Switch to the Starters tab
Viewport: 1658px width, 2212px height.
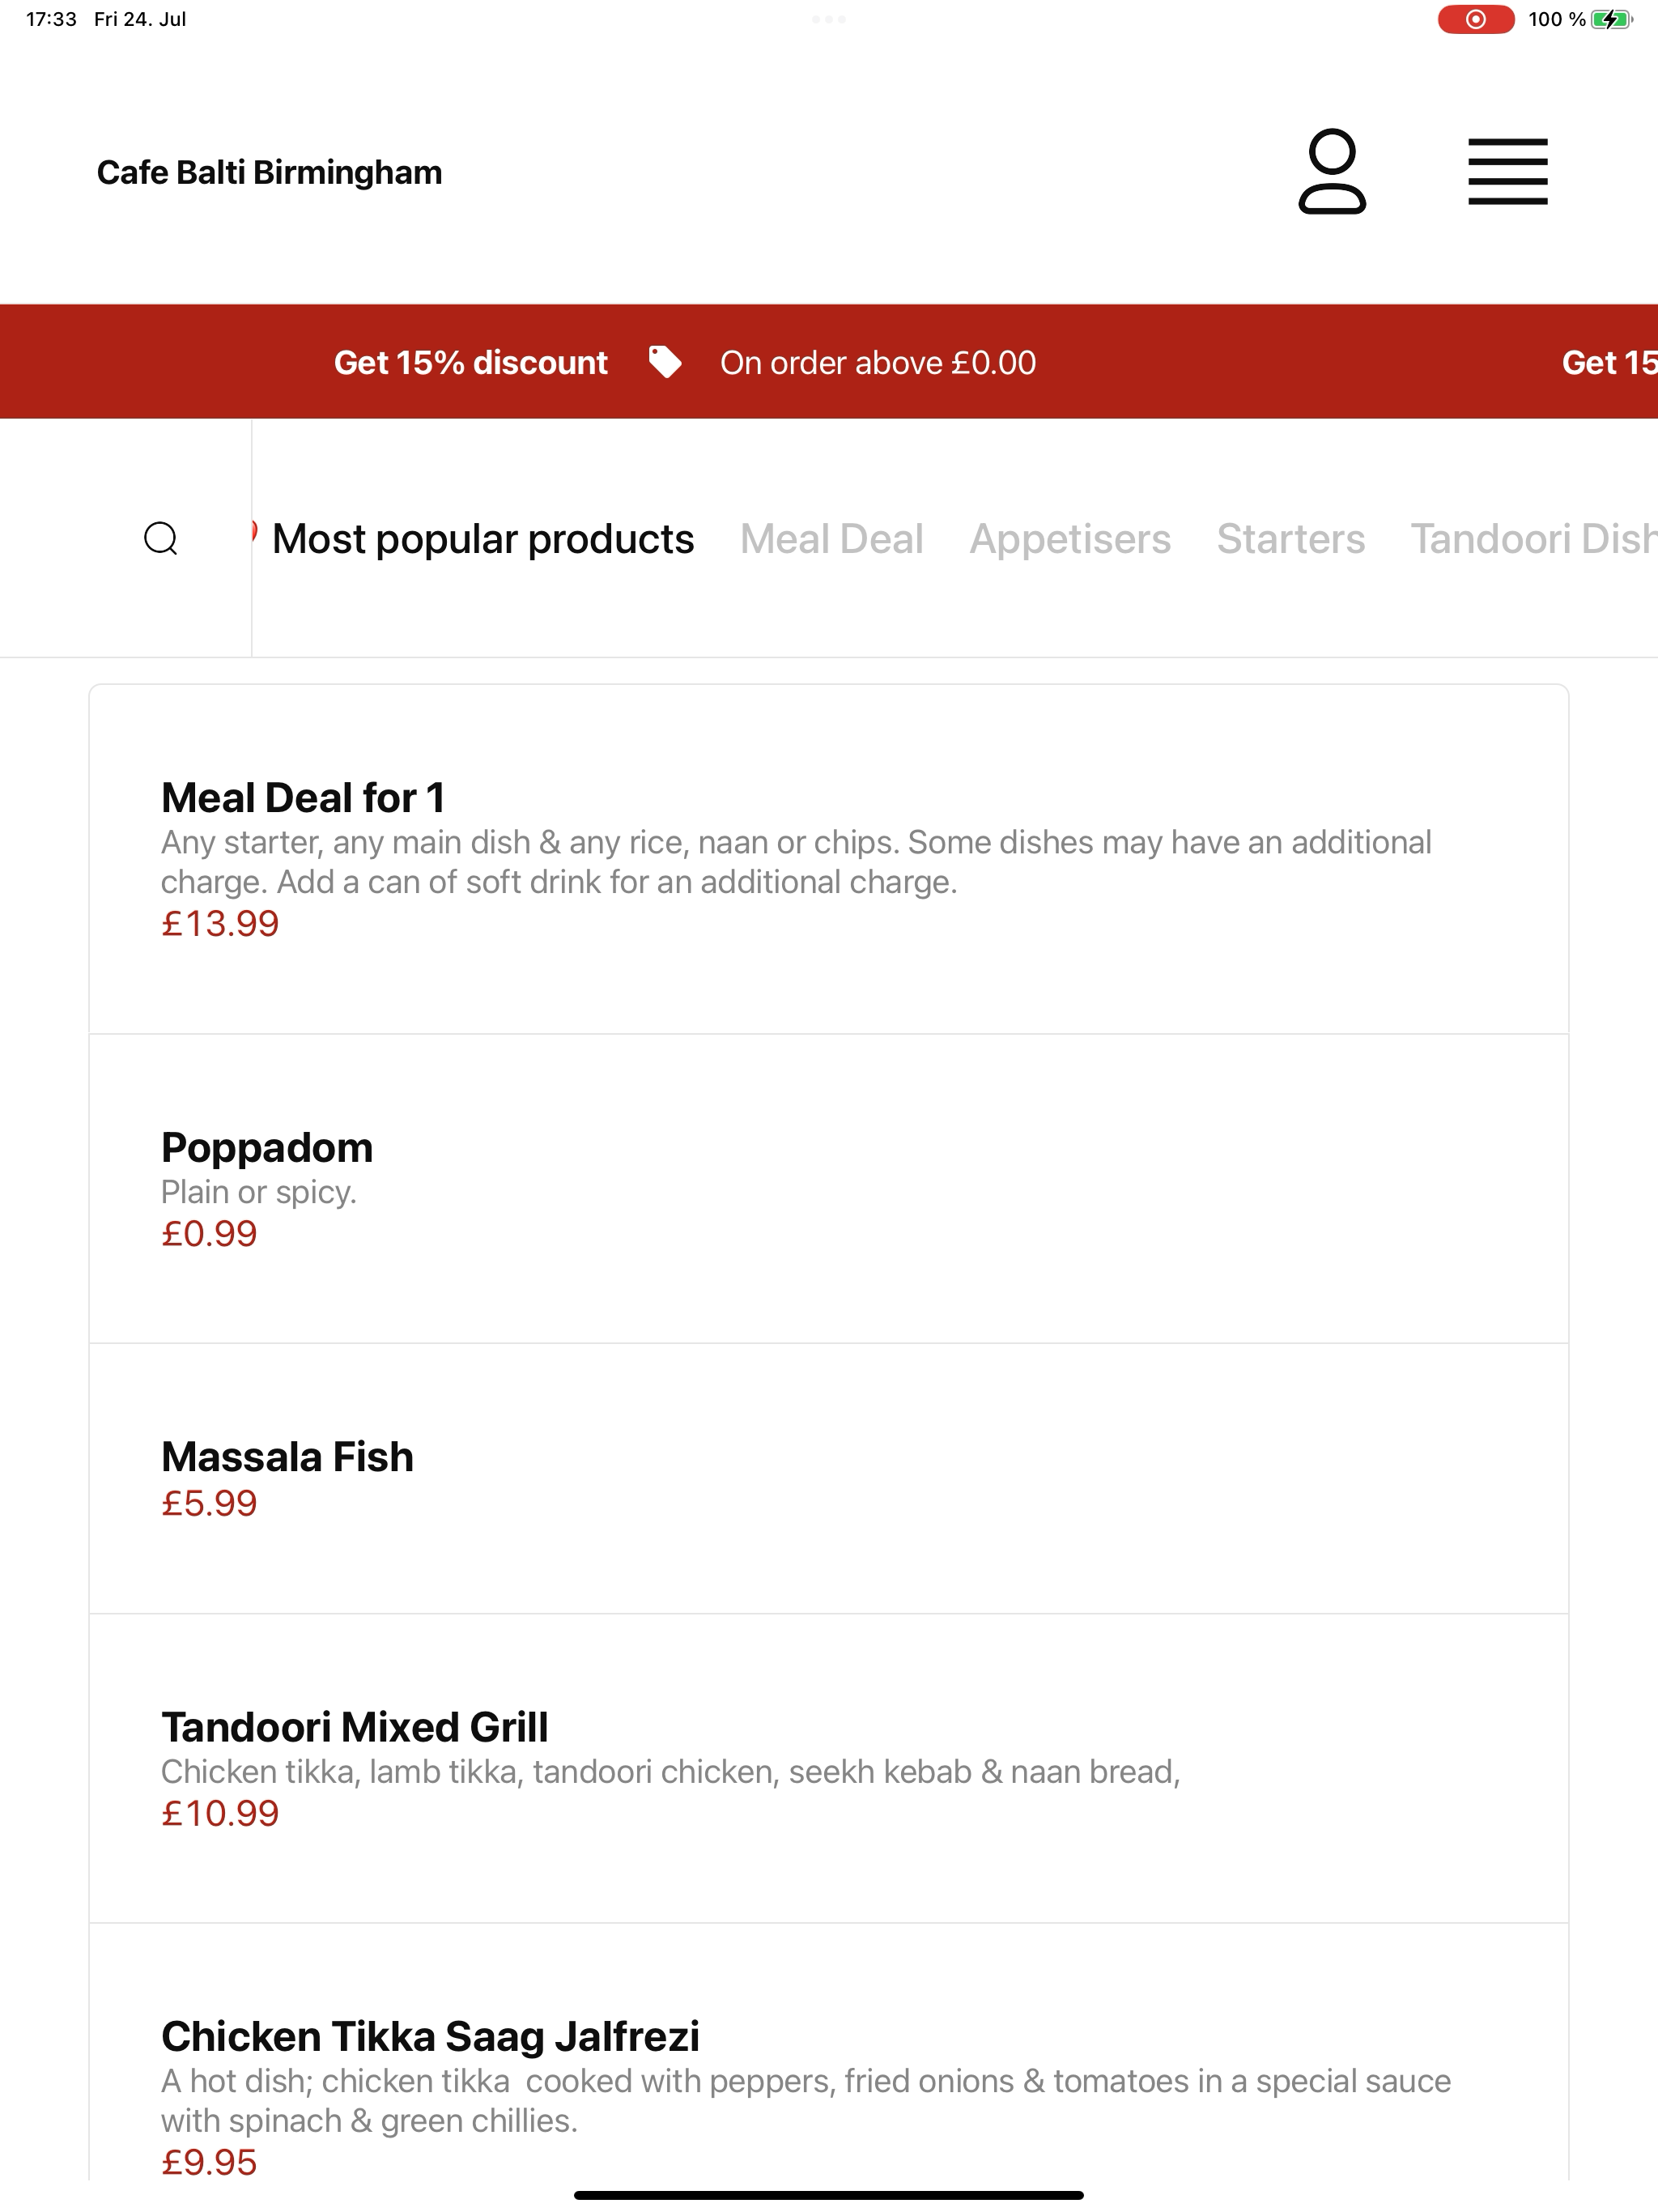pyautogui.click(x=1291, y=539)
